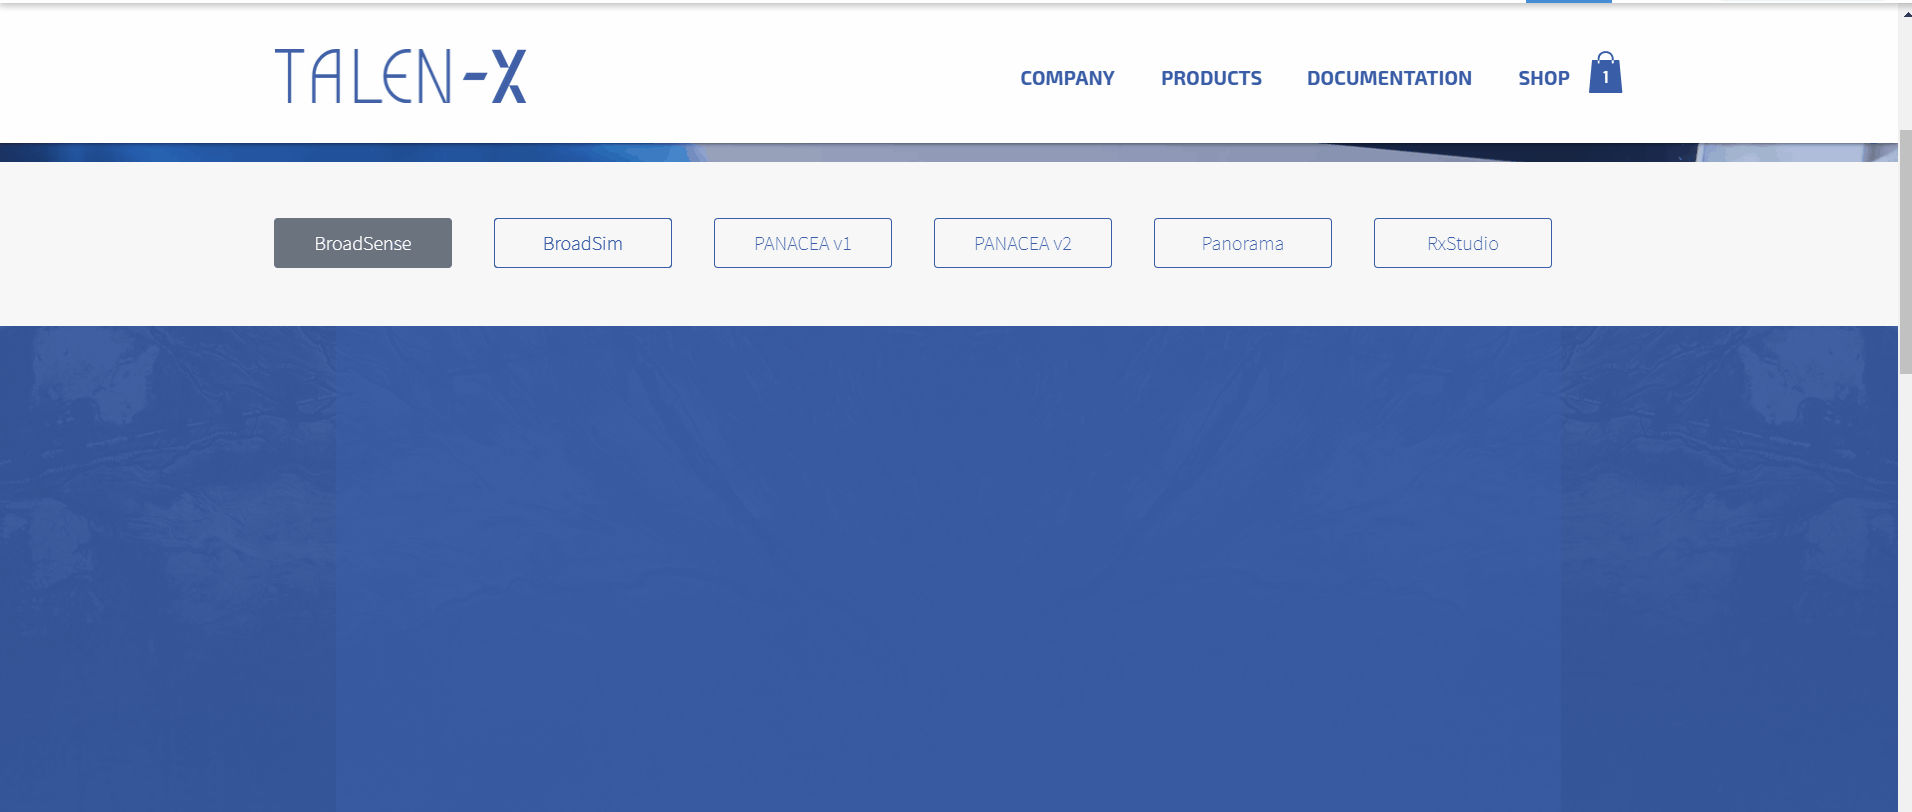Choose the PANACEA v2 button
1912x812 pixels.
click(1023, 243)
